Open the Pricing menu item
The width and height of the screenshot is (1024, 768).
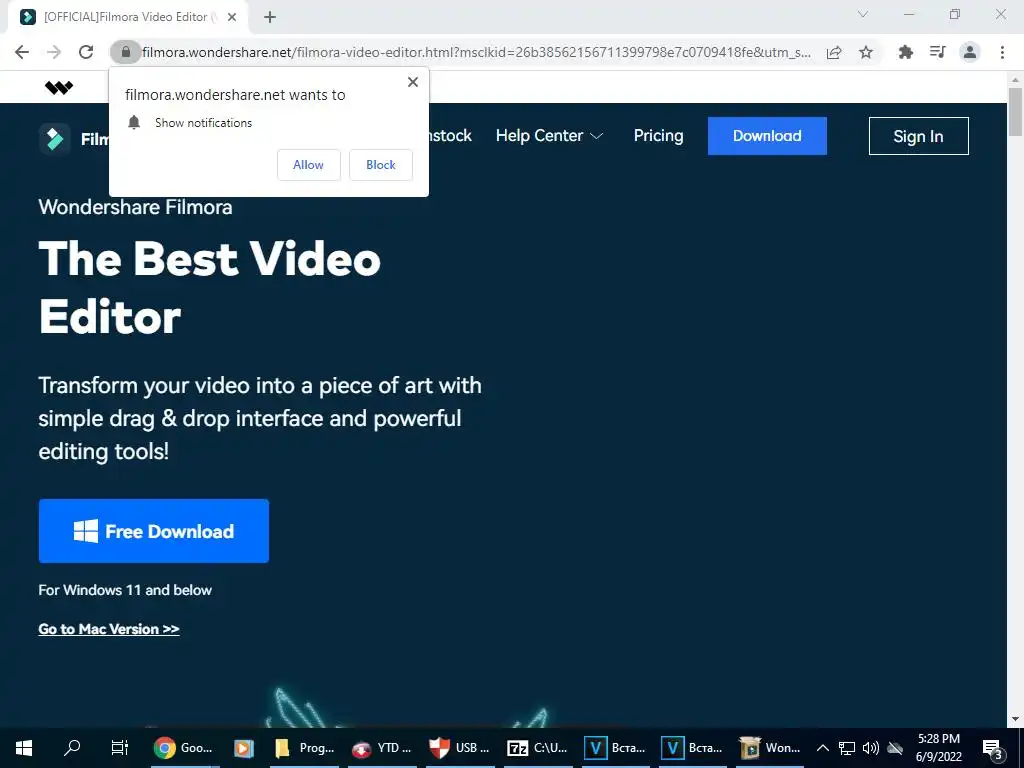point(658,136)
